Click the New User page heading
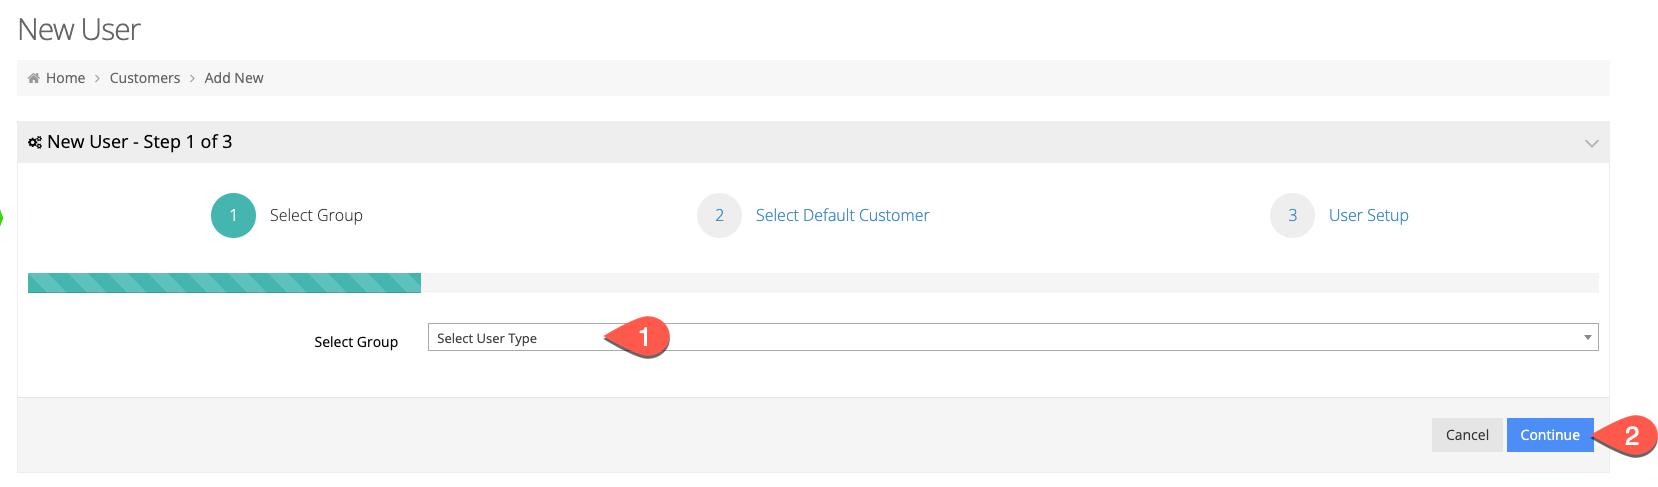 point(79,30)
